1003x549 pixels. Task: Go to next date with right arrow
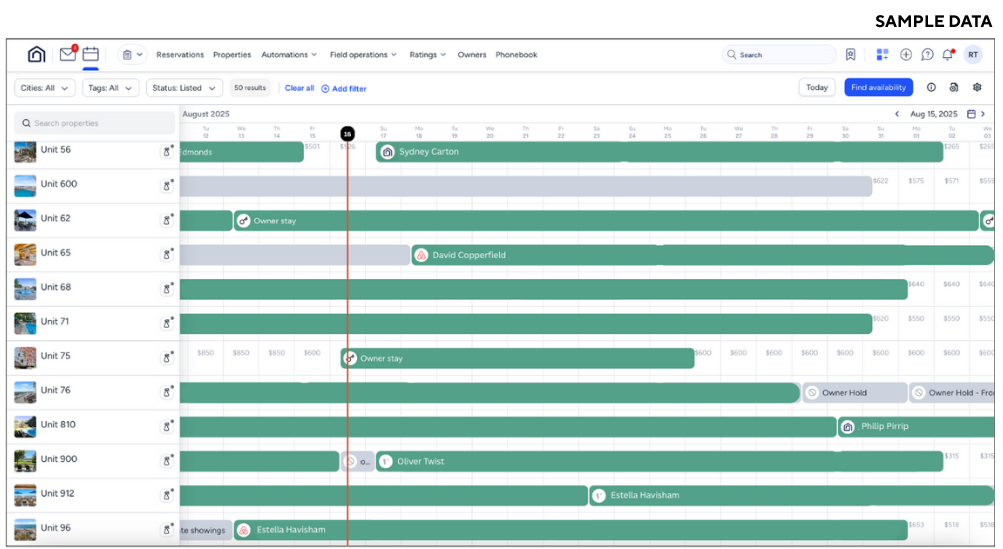coord(983,114)
